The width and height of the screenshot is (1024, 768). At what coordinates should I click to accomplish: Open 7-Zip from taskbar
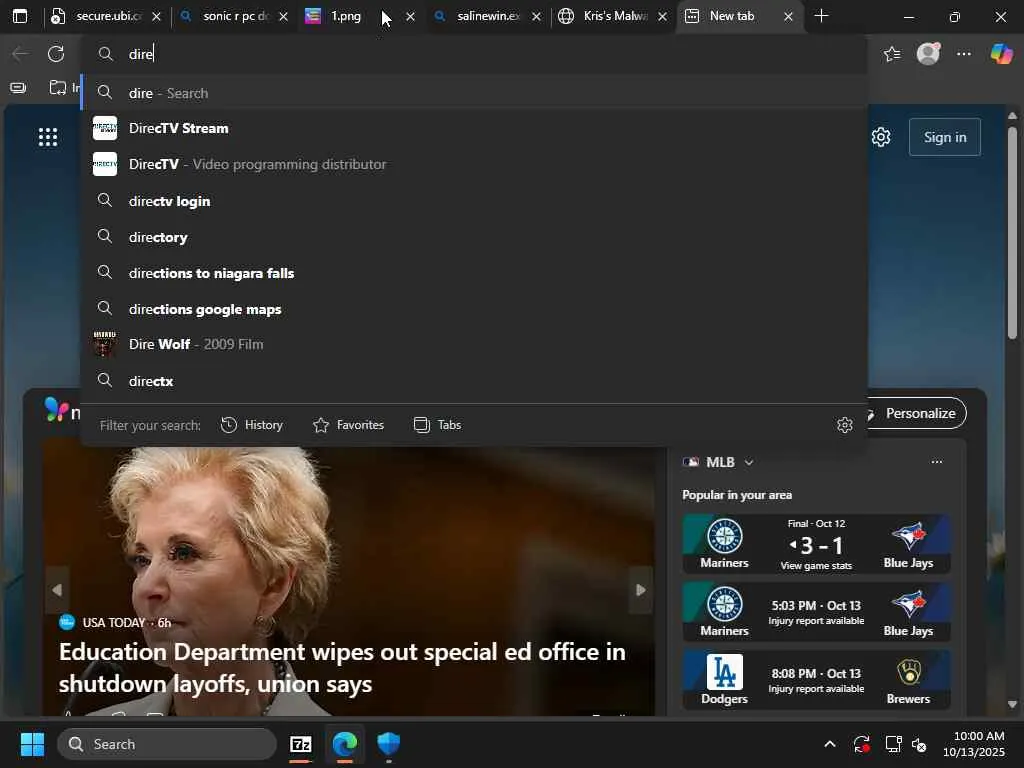point(300,744)
